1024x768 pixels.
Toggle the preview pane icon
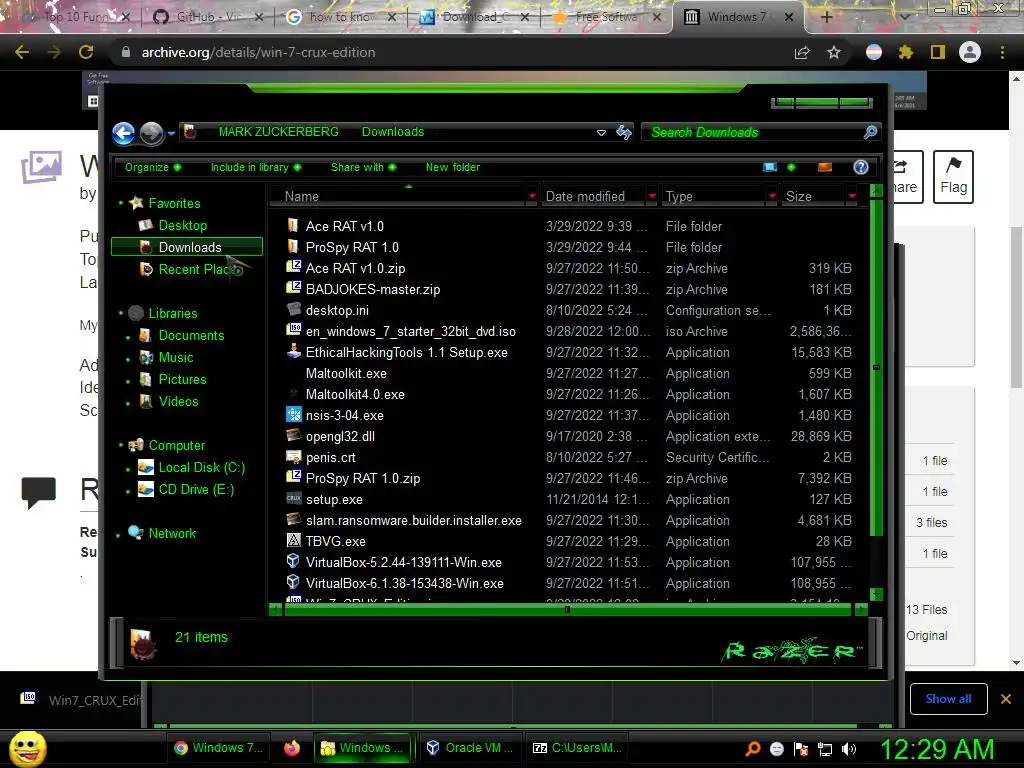click(x=825, y=167)
